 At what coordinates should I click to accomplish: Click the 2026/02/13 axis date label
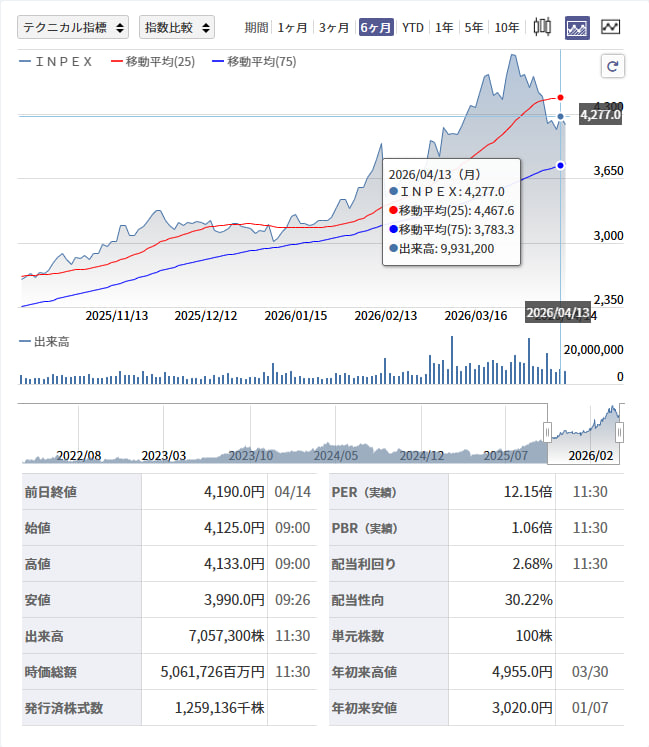tap(386, 315)
